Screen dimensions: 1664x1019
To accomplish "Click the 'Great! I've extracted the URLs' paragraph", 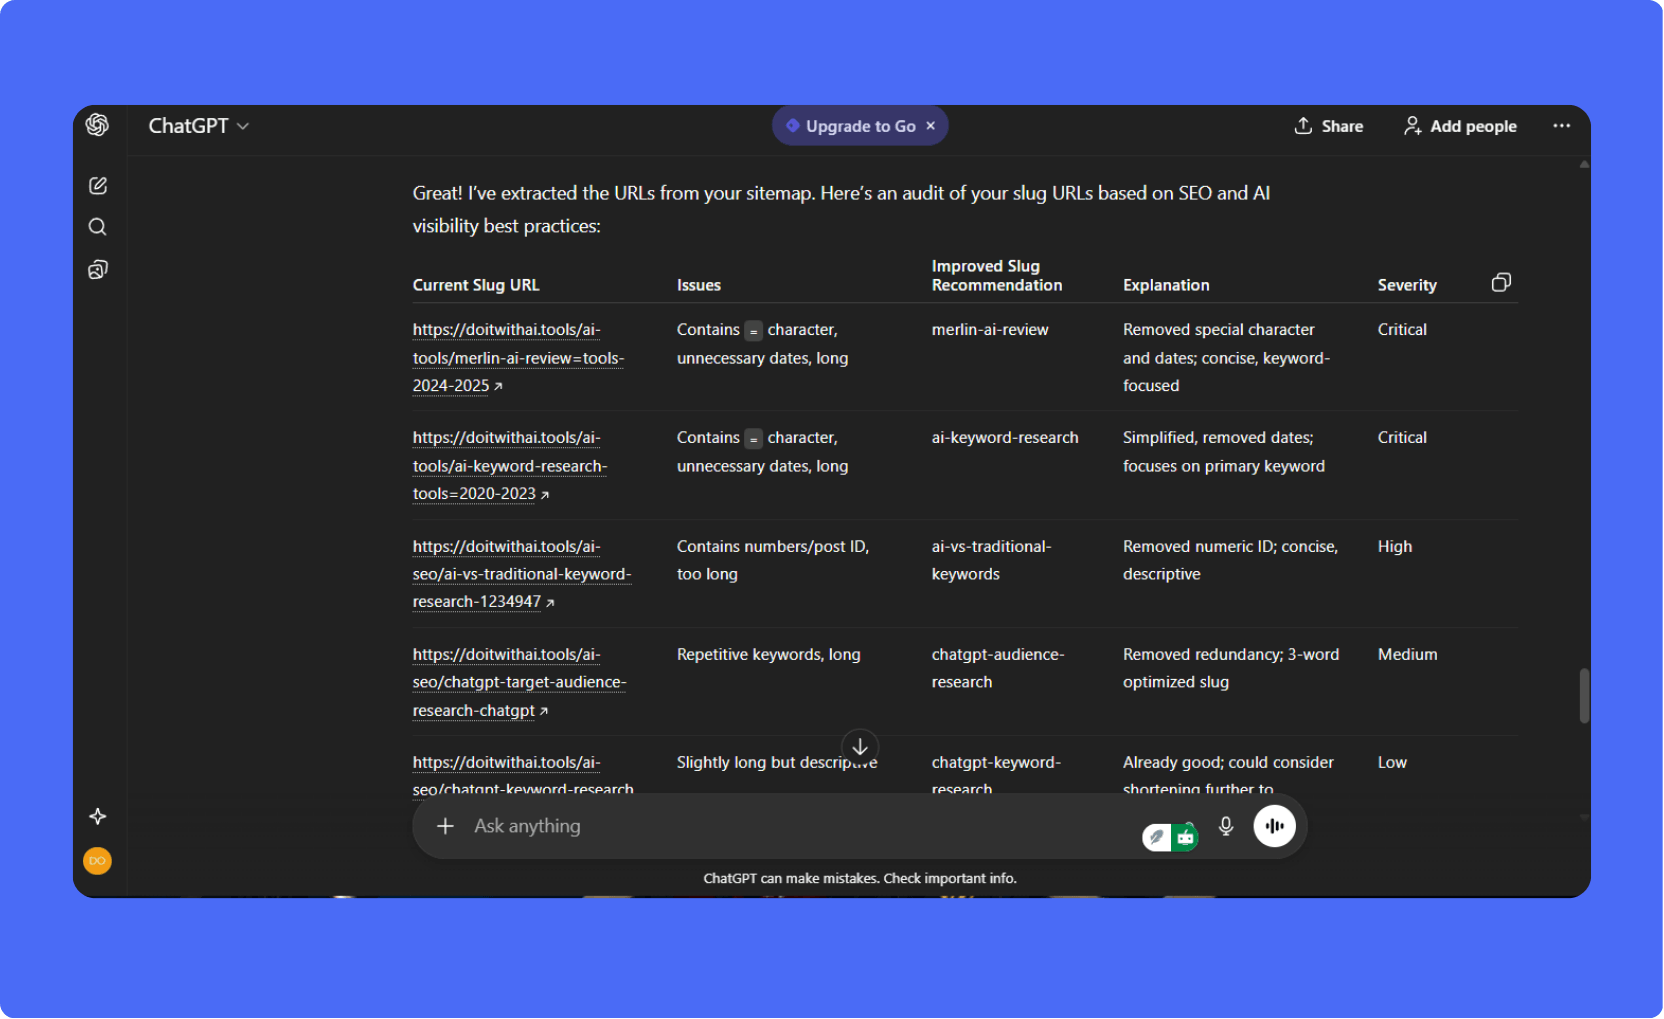I will coord(841,210).
